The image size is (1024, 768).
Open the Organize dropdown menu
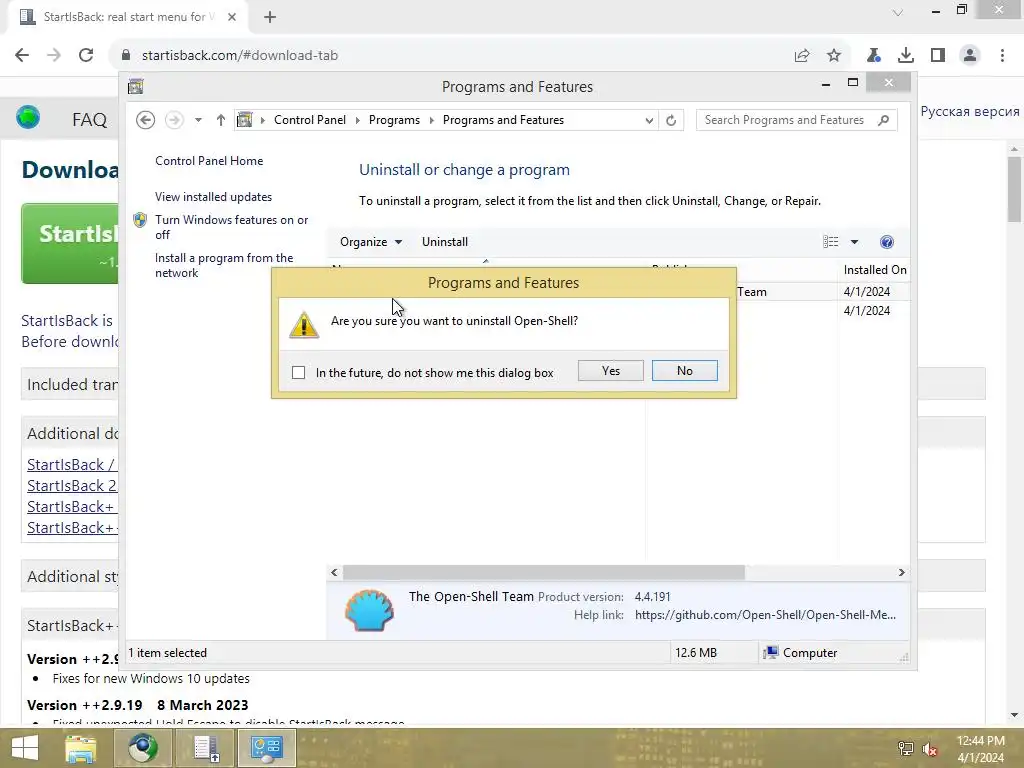click(370, 242)
